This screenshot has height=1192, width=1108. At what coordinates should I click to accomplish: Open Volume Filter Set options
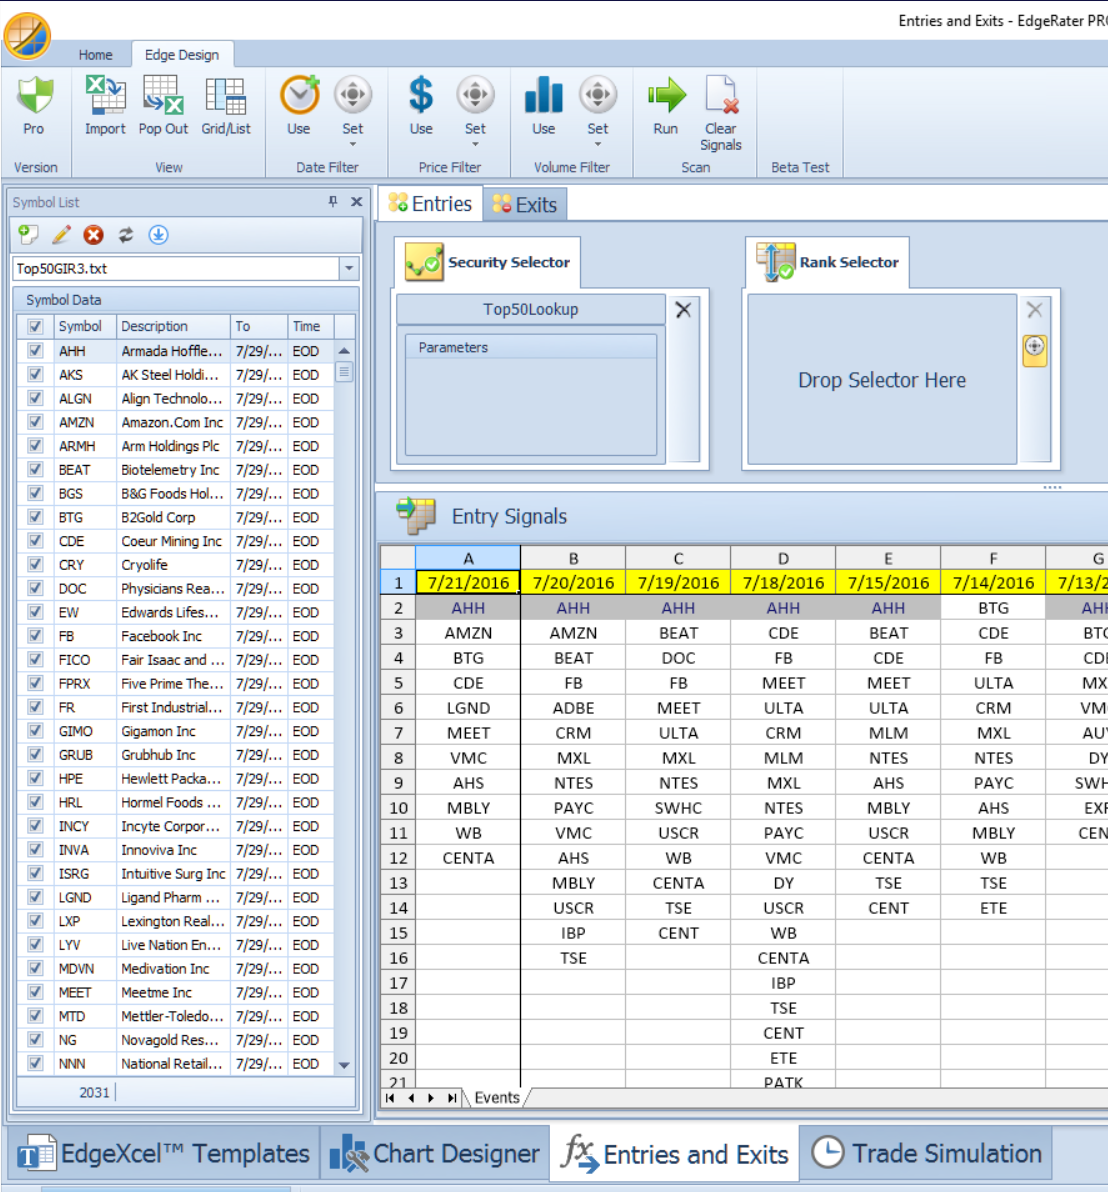click(597, 97)
